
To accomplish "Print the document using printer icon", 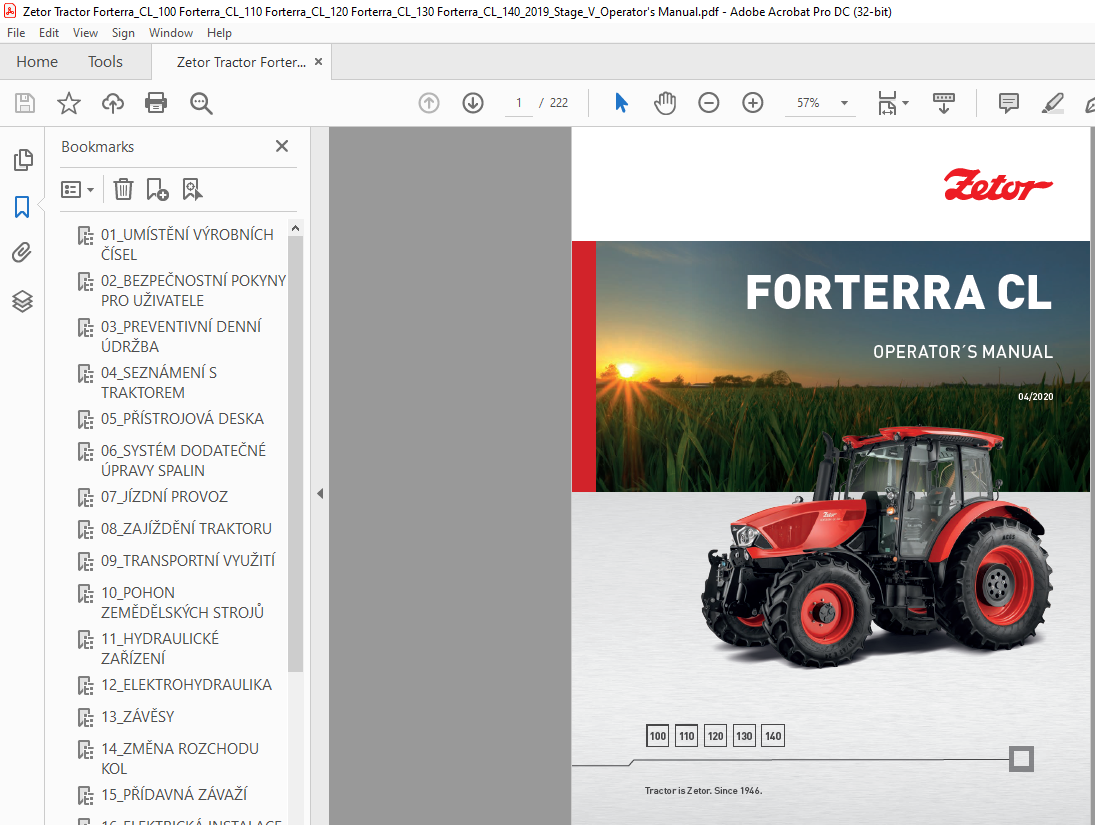I will click(156, 103).
